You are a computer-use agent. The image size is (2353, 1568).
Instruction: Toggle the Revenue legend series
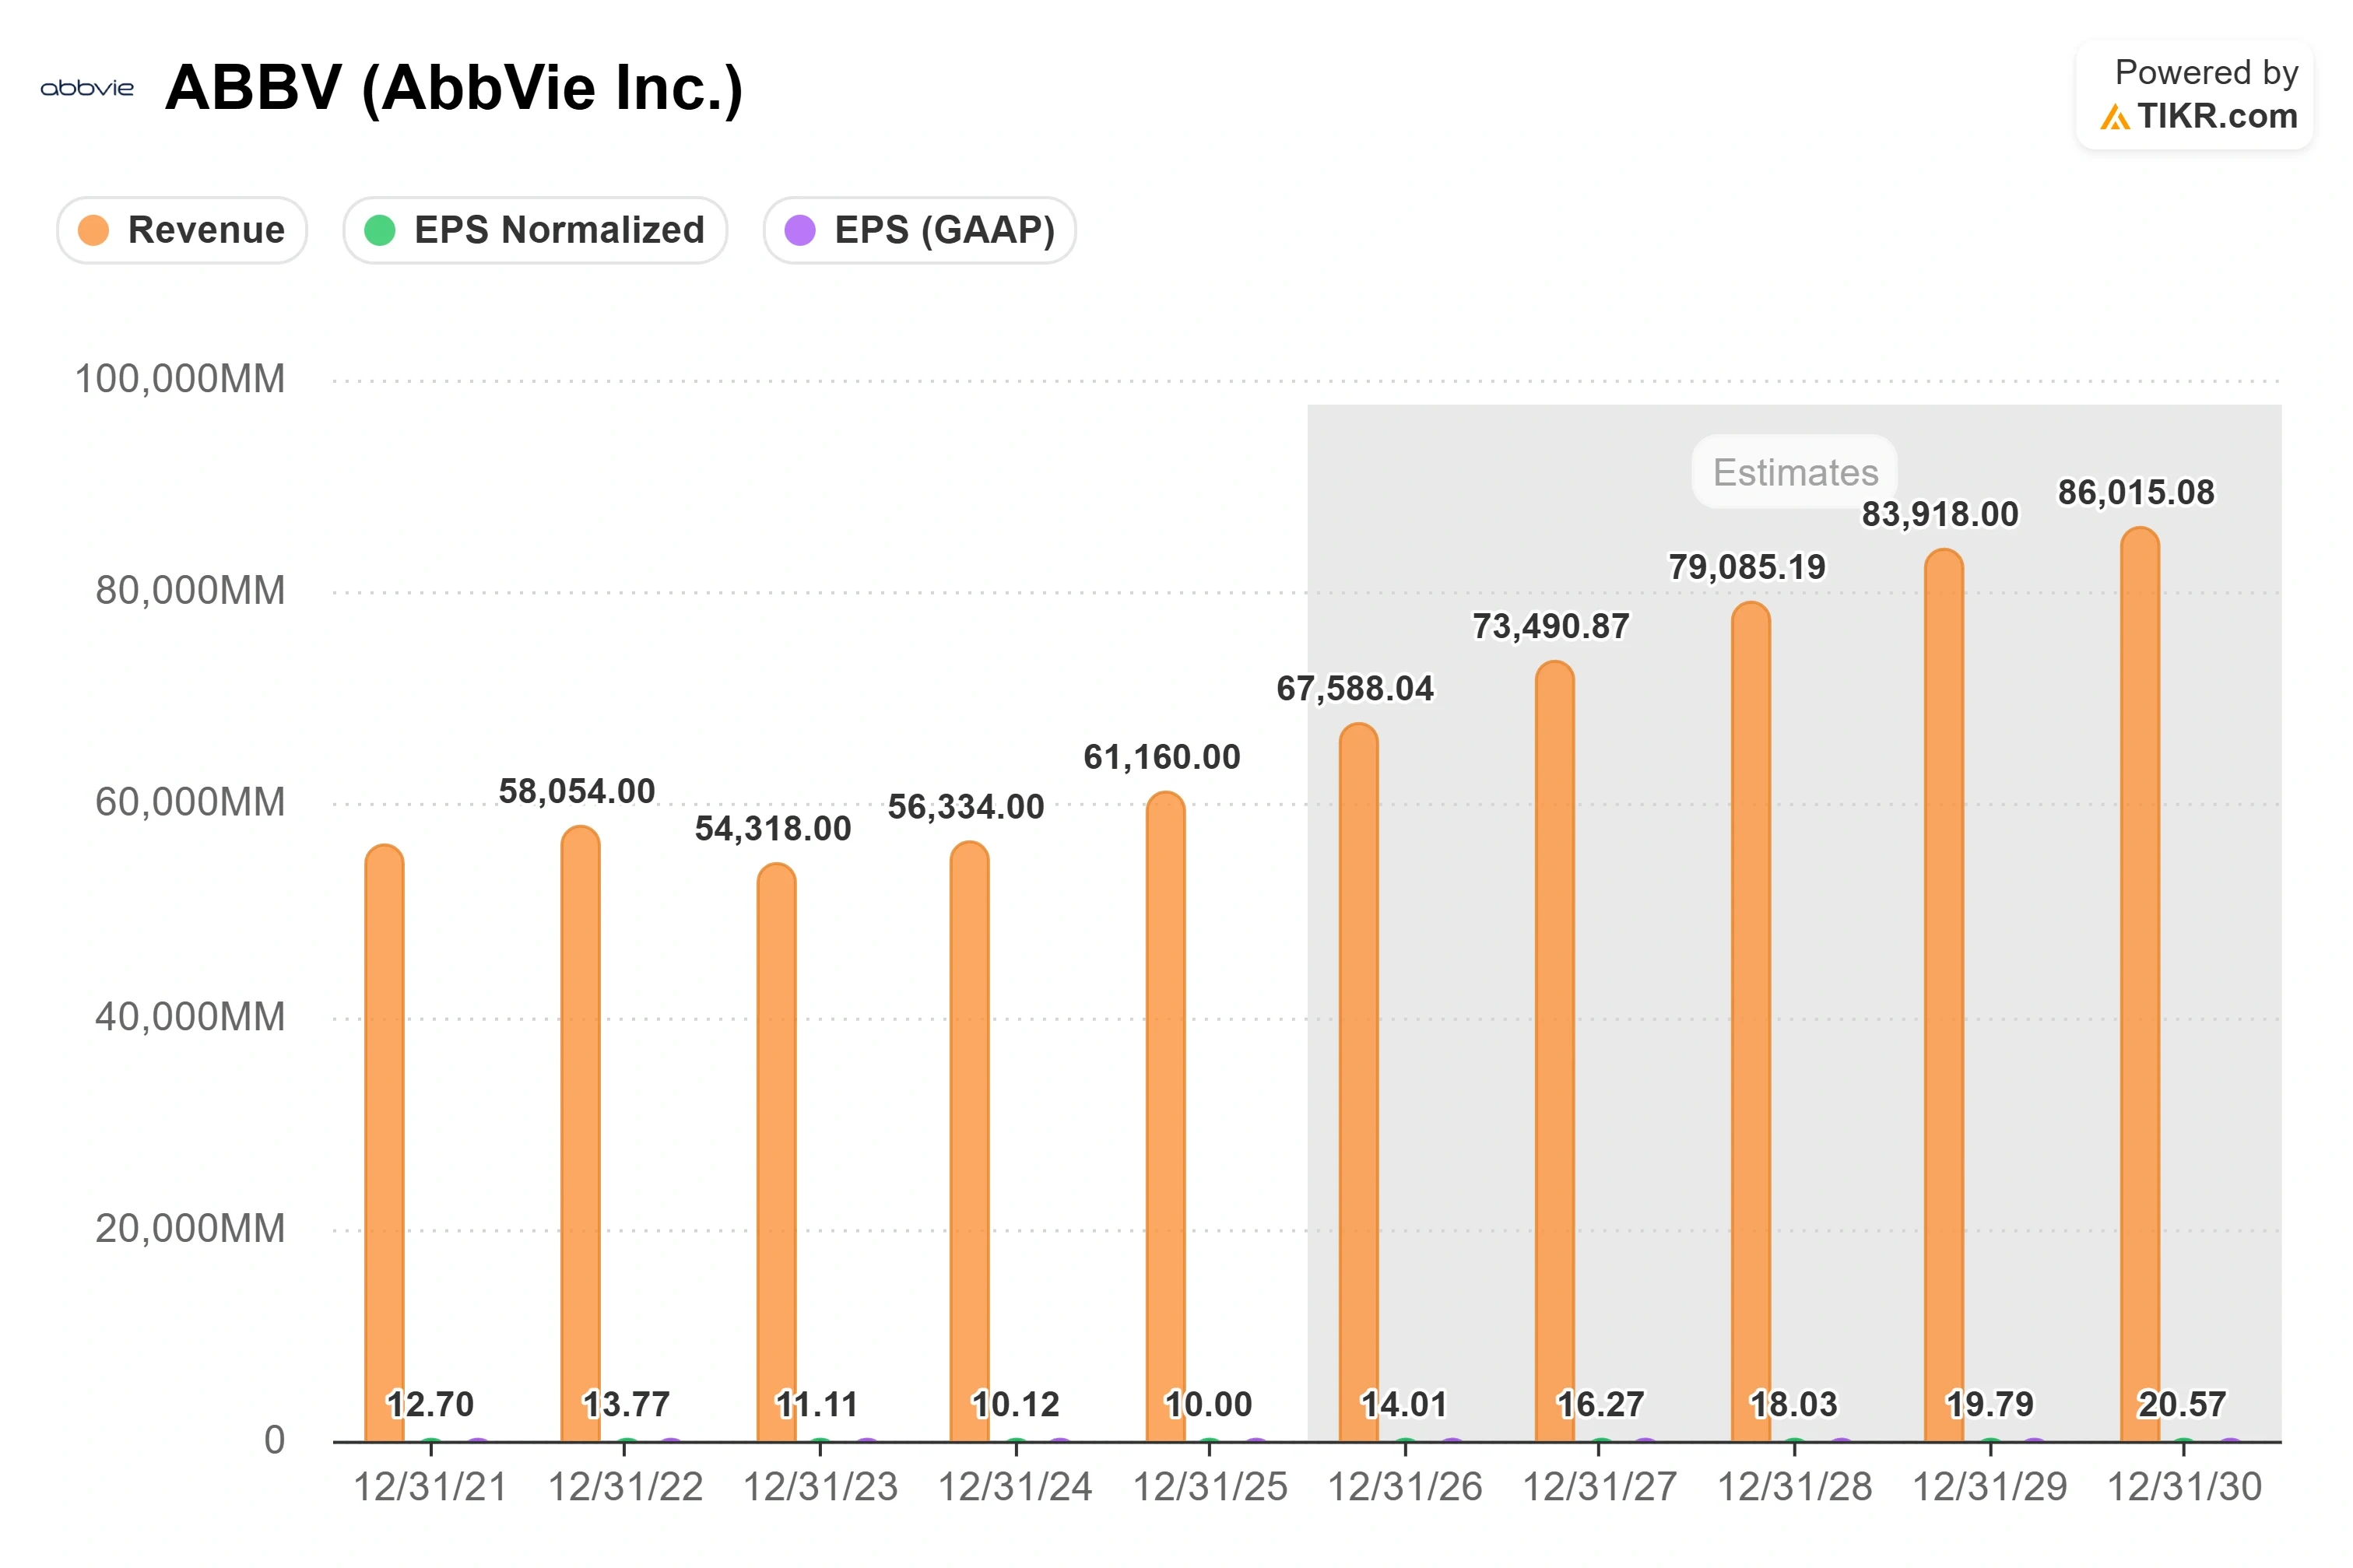coord(182,230)
